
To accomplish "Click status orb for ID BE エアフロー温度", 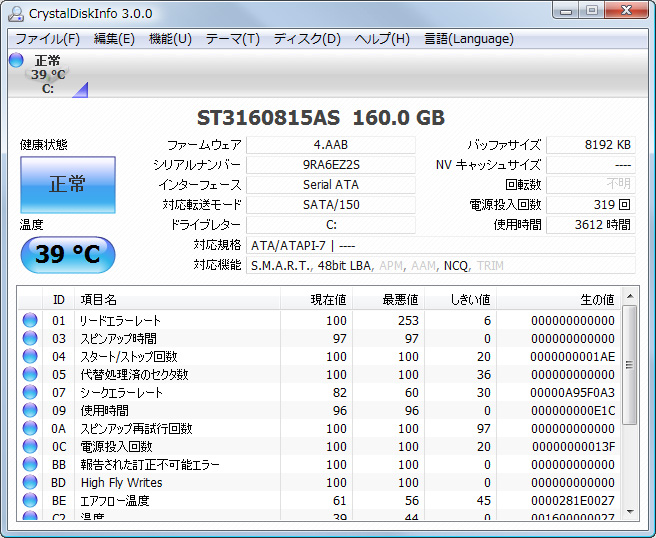I will tap(30, 500).
